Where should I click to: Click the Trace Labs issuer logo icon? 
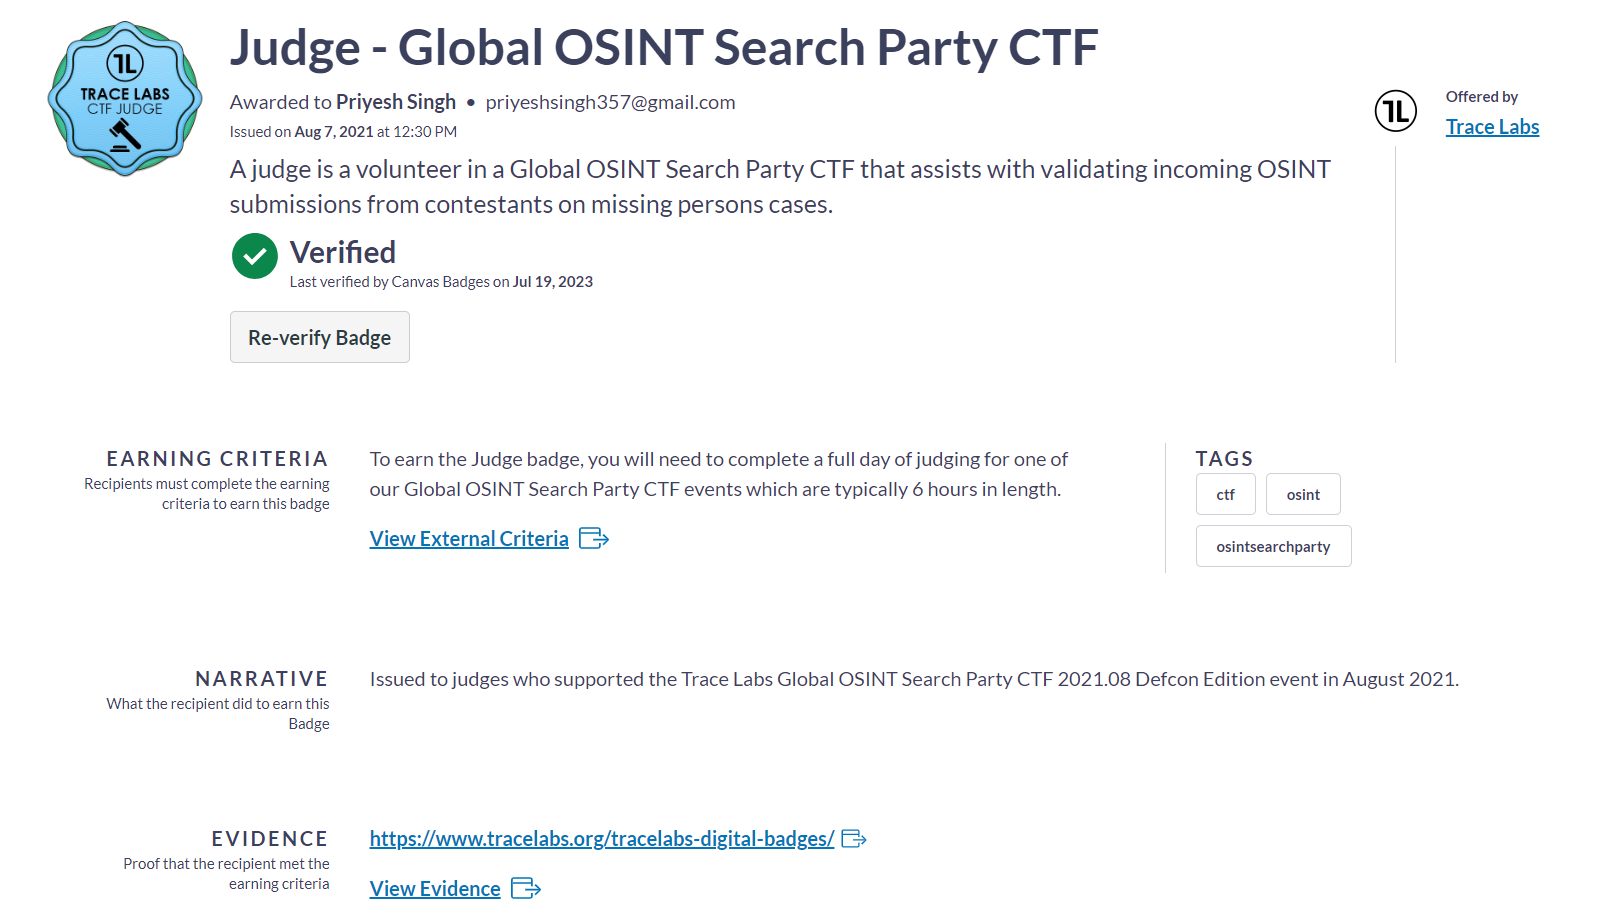click(x=1395, y=110)
